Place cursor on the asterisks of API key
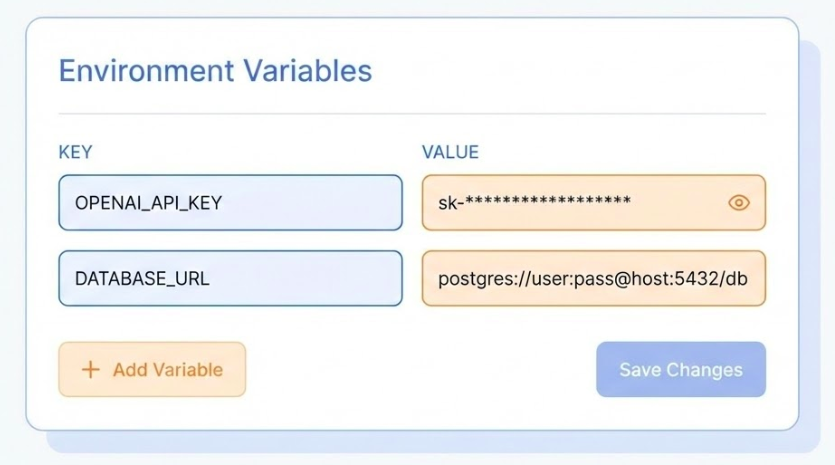Screen dimensions: 835x465 [x=548, y=203]
